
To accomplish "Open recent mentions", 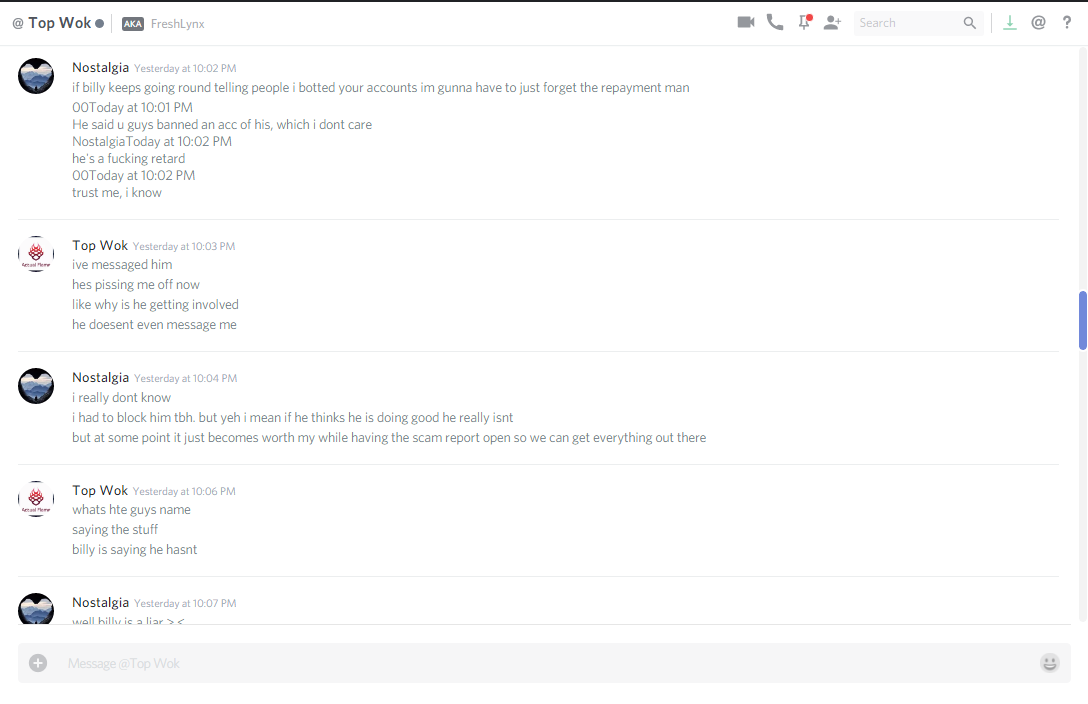I will click(x=1038, y=23).
